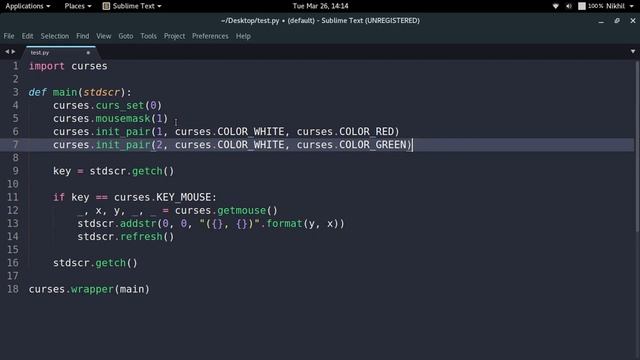Viewport: 640px width, 360px height.
Task: Click line number 7 in the gutter
Action: coord(16,144)
